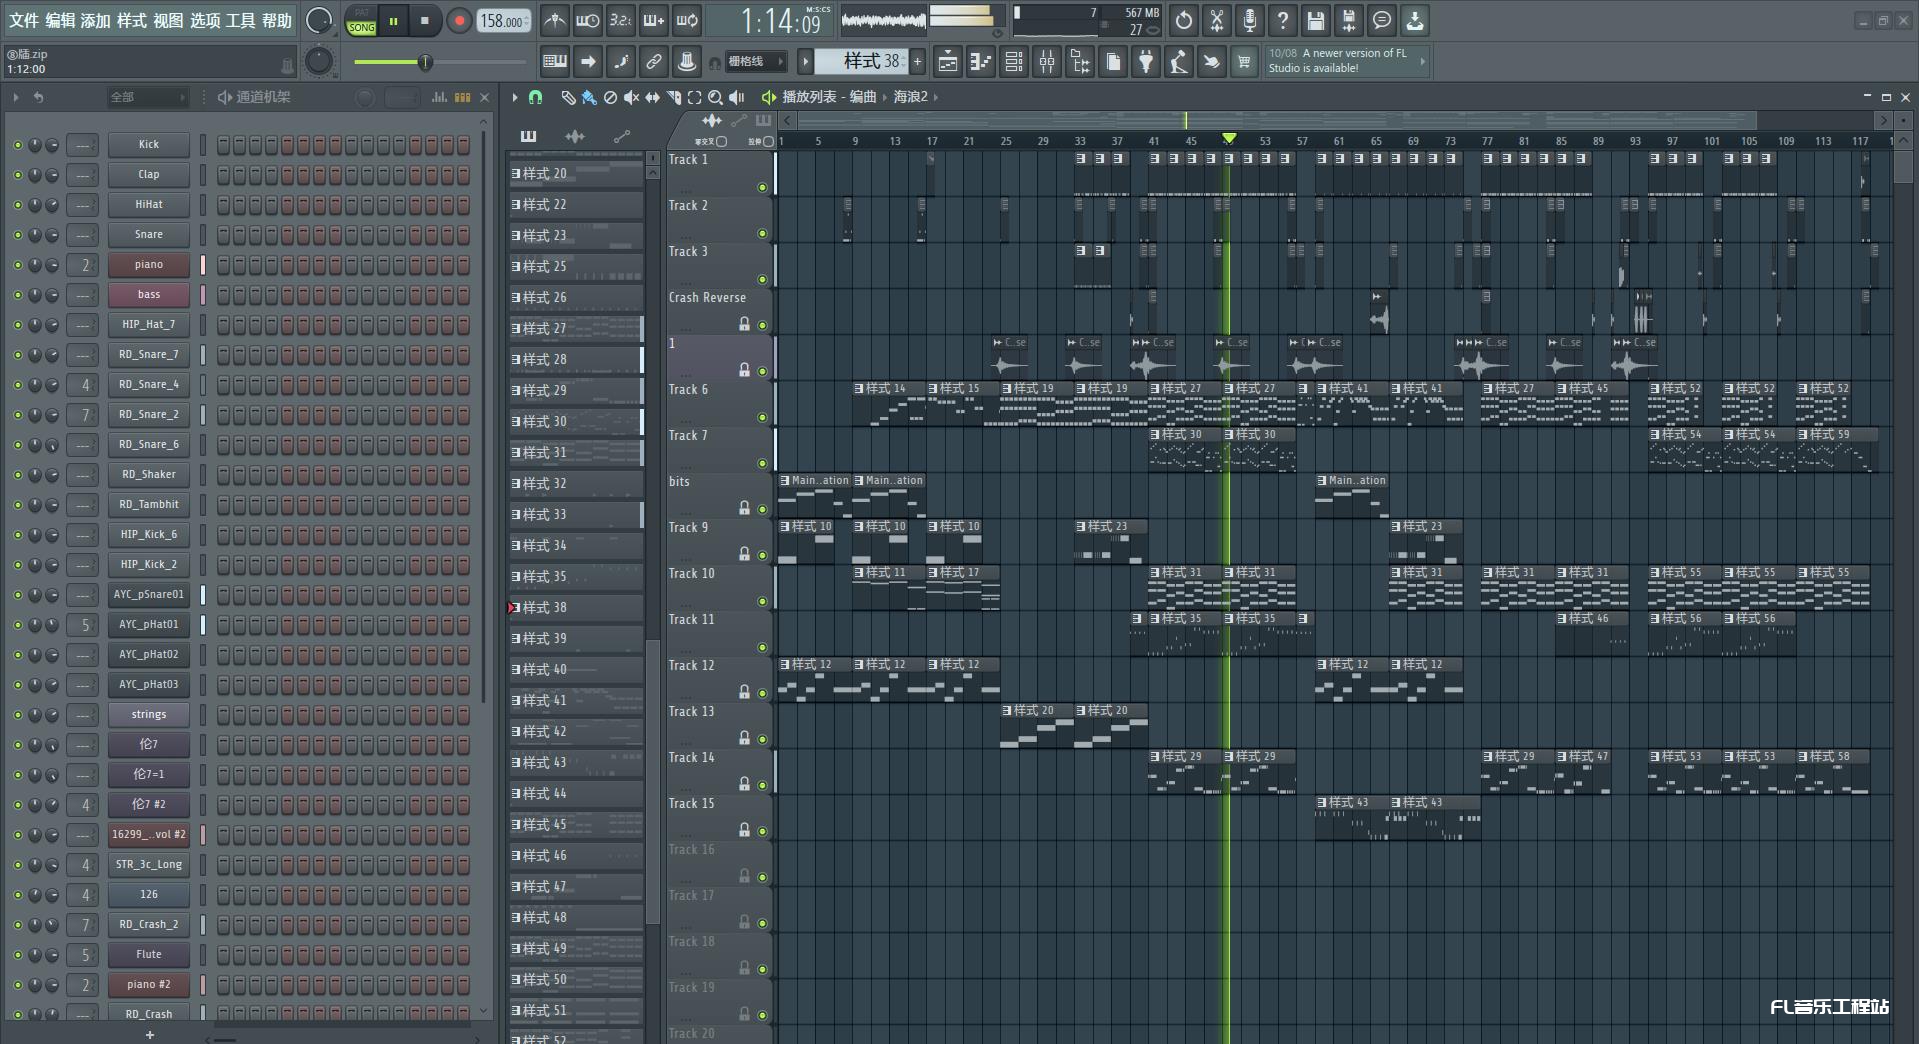The width and height of the screenshot is (1919, 1044).
Task: Click the HiHat channel button
Action: point(148,205)
